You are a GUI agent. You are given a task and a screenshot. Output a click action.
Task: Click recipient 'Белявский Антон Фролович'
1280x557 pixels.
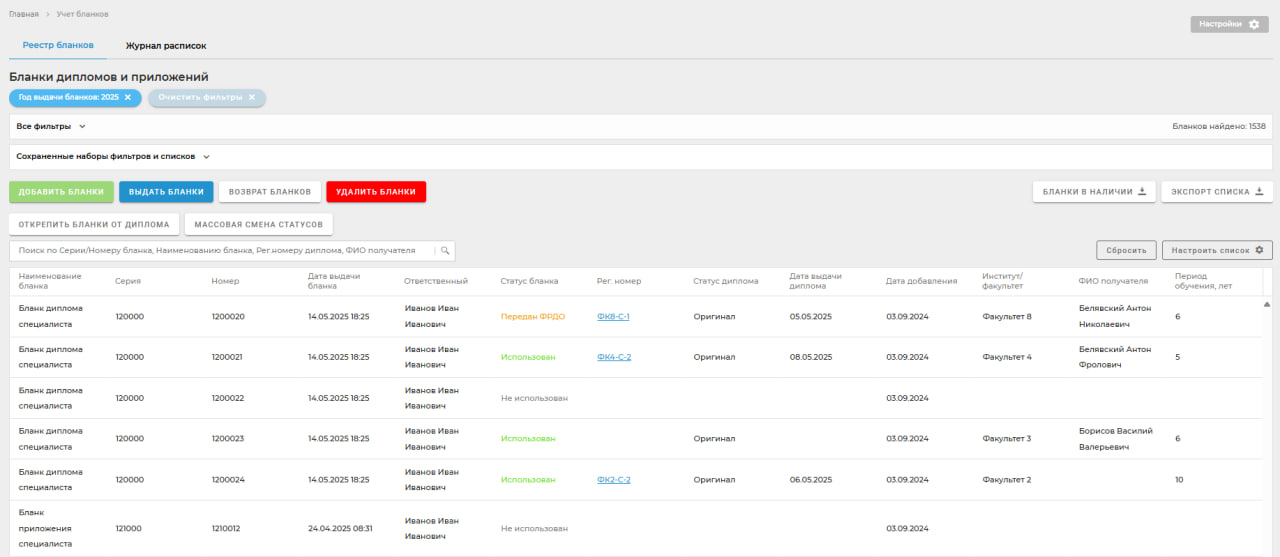pyautogui.click(x=1115, y=357)
